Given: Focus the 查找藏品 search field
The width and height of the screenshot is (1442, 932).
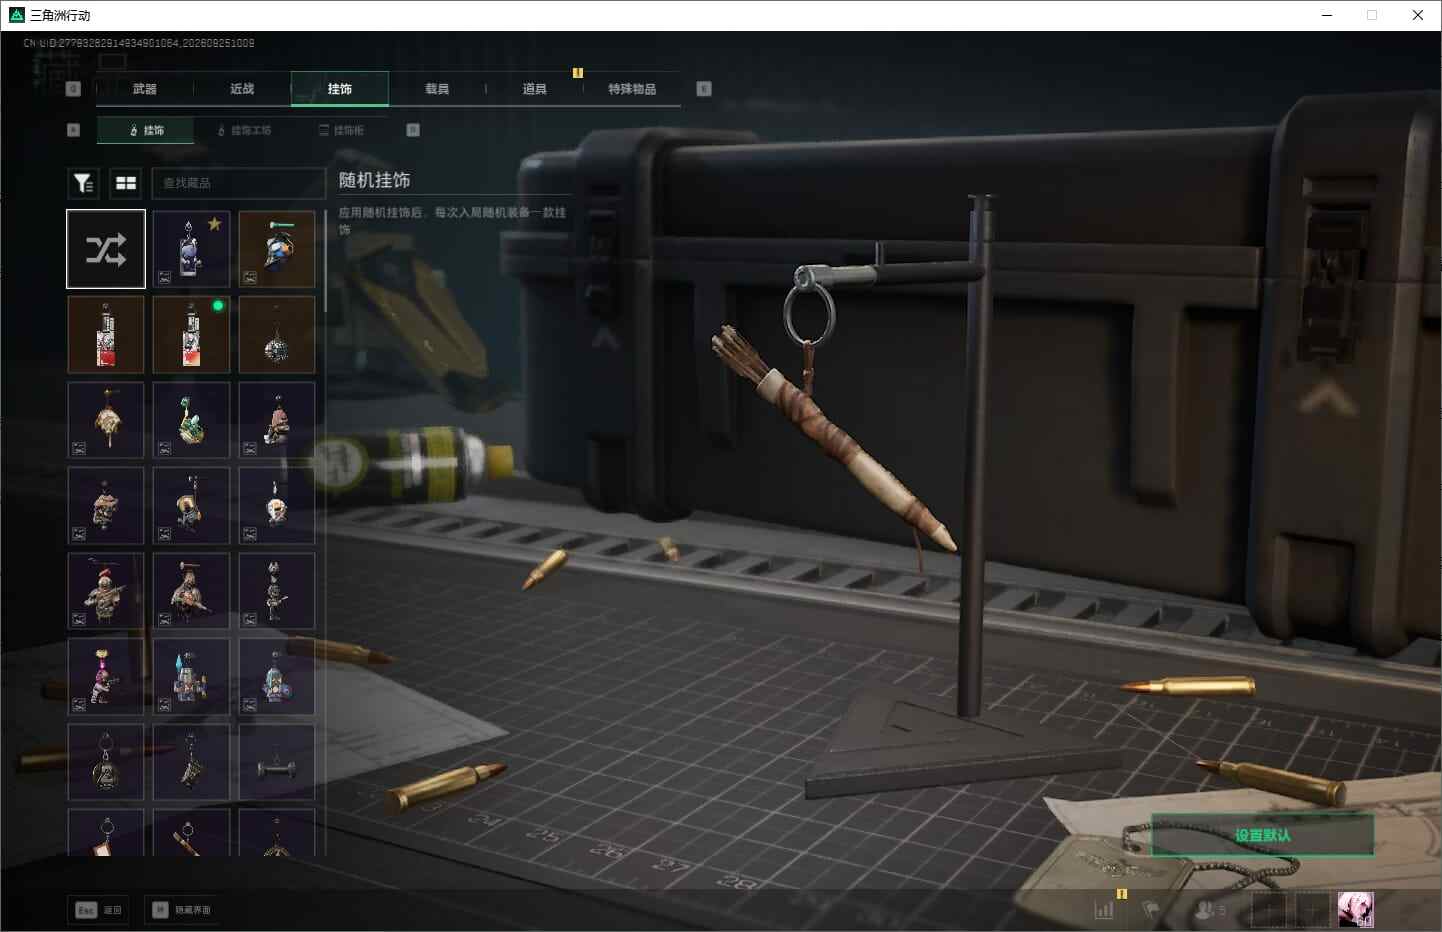Looking at the screenshot, I should point(238,183).
